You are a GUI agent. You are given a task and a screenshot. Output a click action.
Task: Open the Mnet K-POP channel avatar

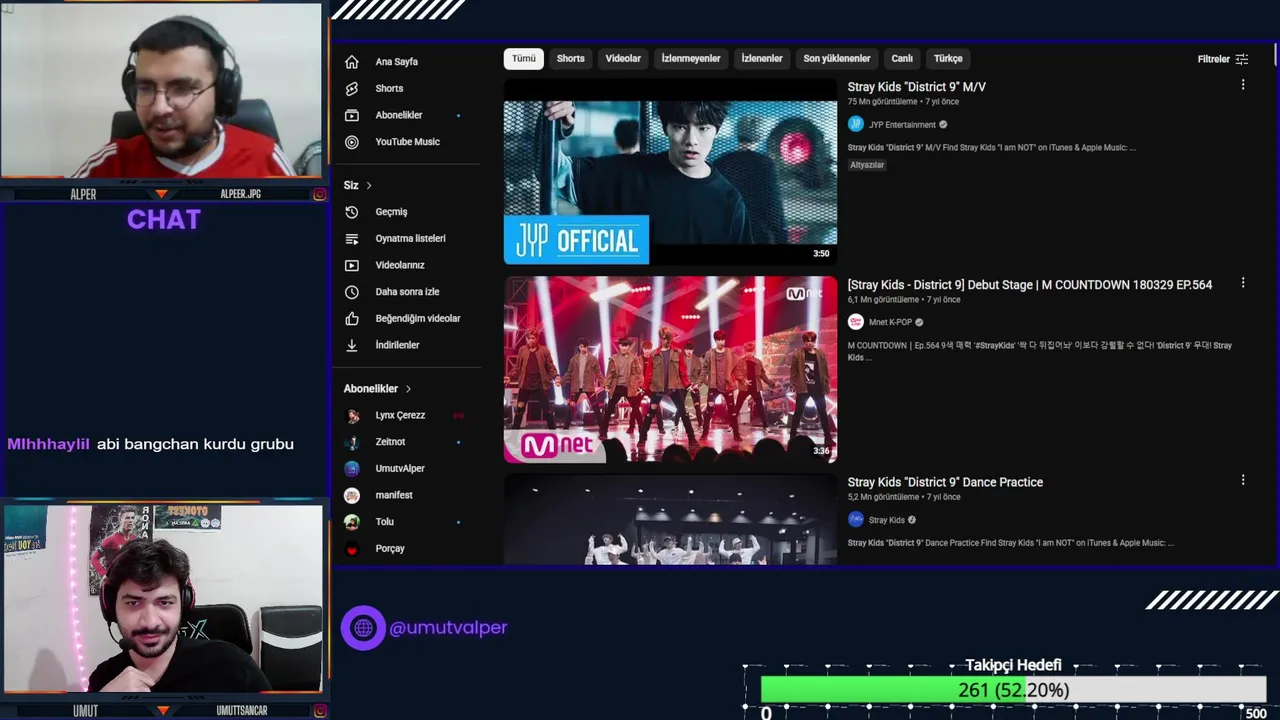coord(856,322)
